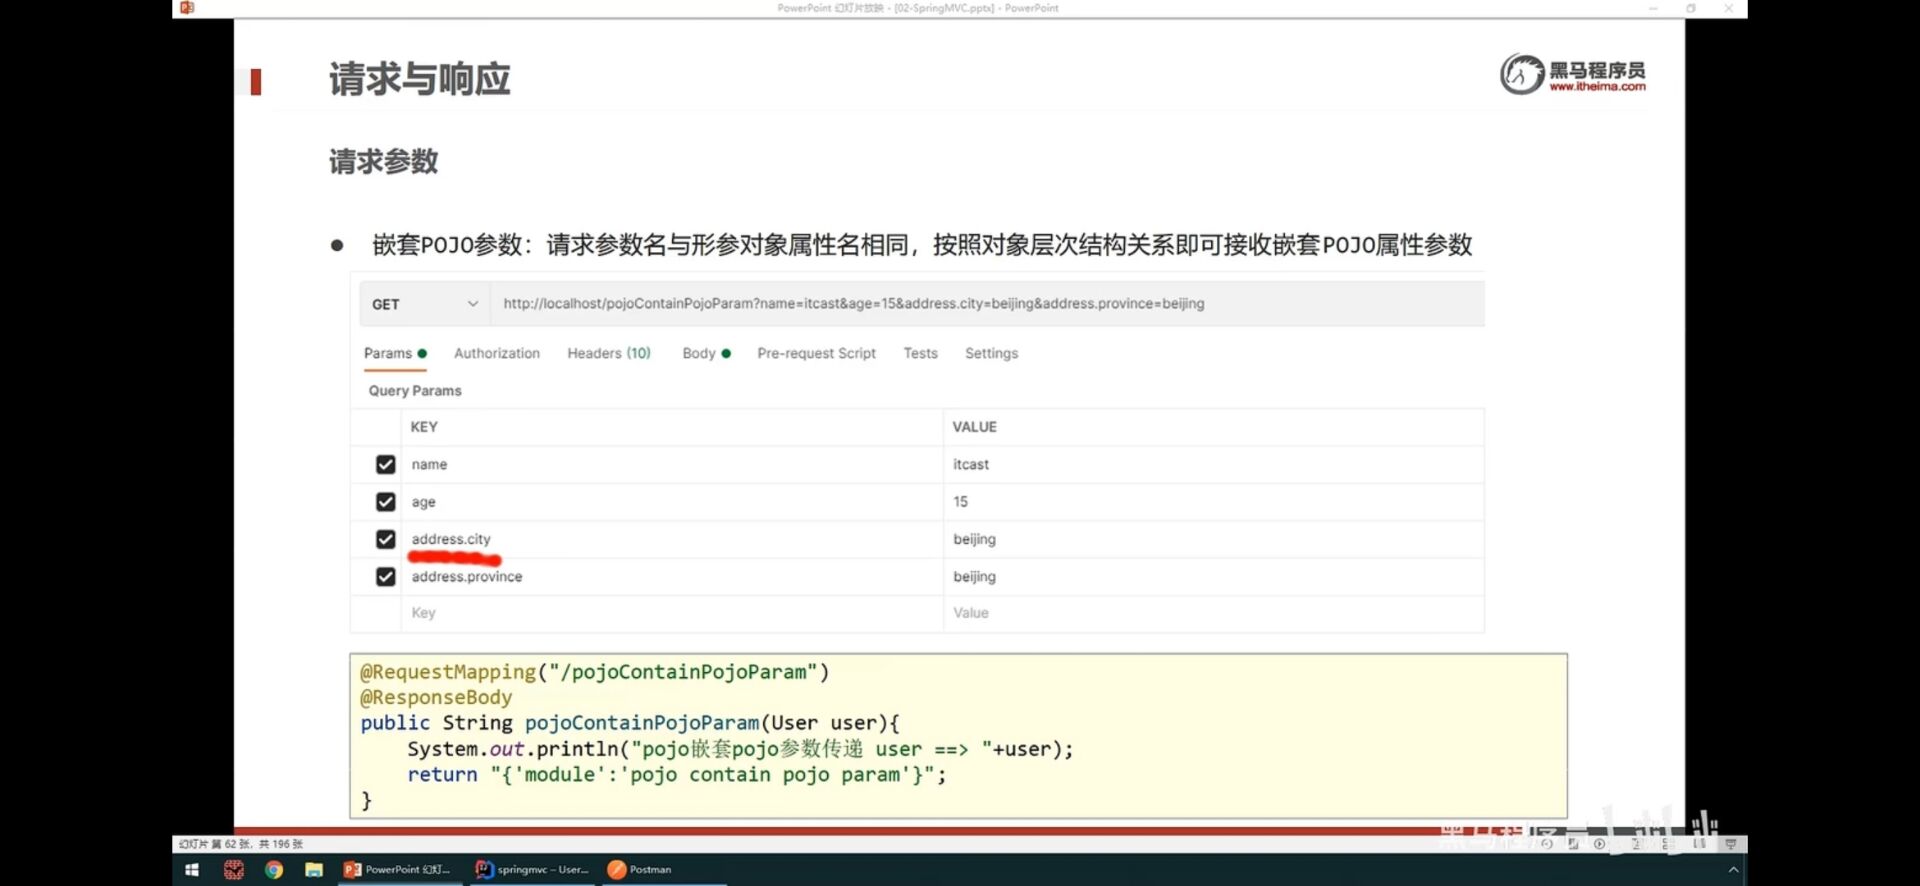Switch to PowerPoint taskbar item
1920x886 pixels.
coord(400,870)
